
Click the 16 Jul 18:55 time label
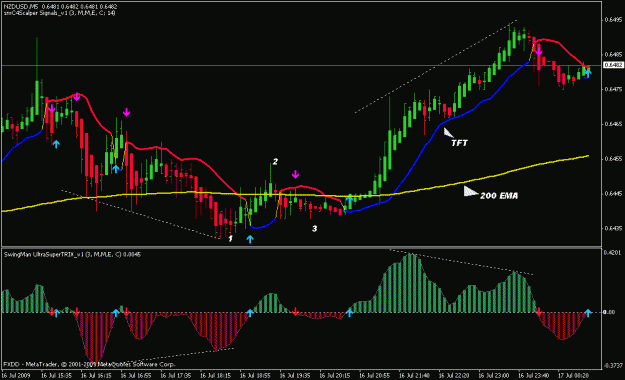coord(255,376)
